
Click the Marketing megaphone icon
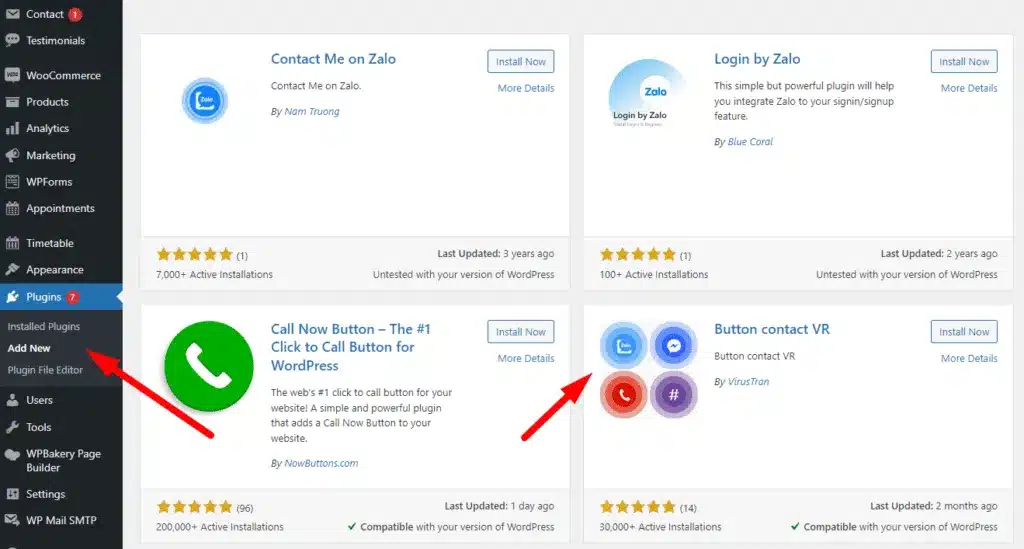tap(12, 155)
